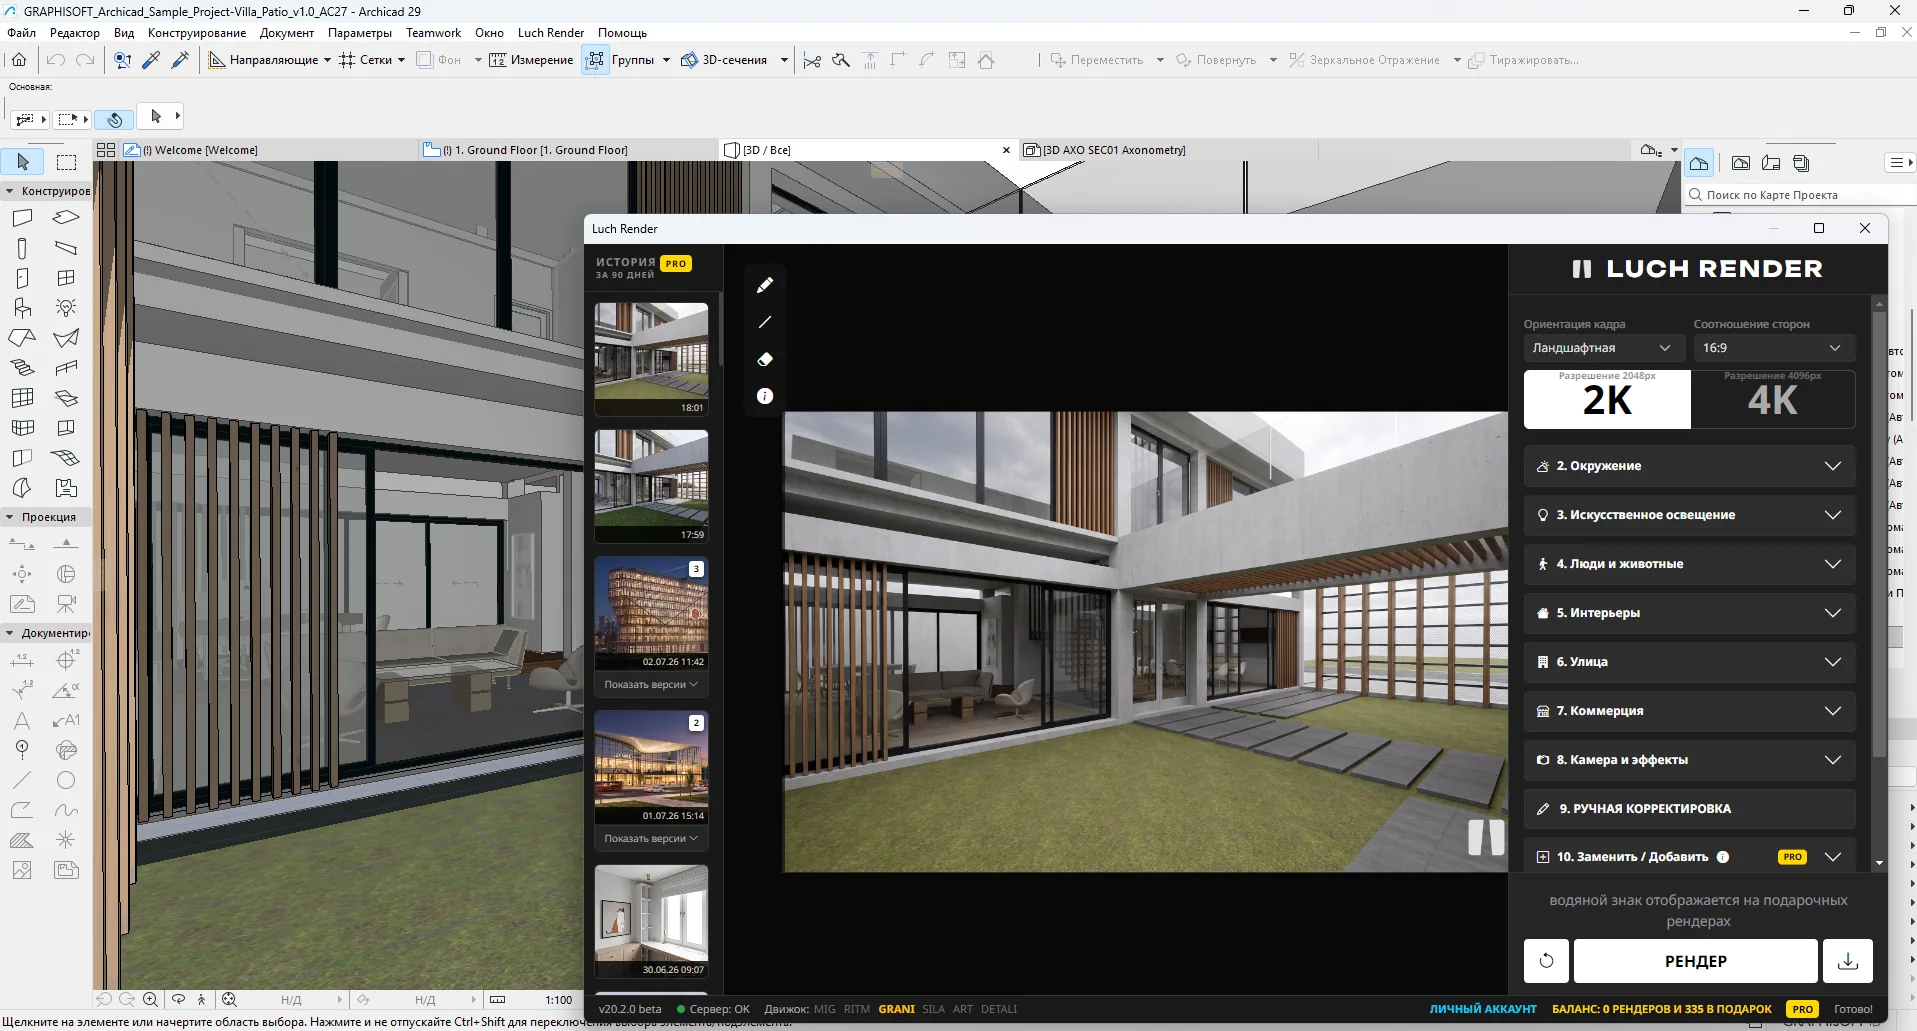Select the eraser tool in Luch Render

pyautogui.click(x=765, y=359)
